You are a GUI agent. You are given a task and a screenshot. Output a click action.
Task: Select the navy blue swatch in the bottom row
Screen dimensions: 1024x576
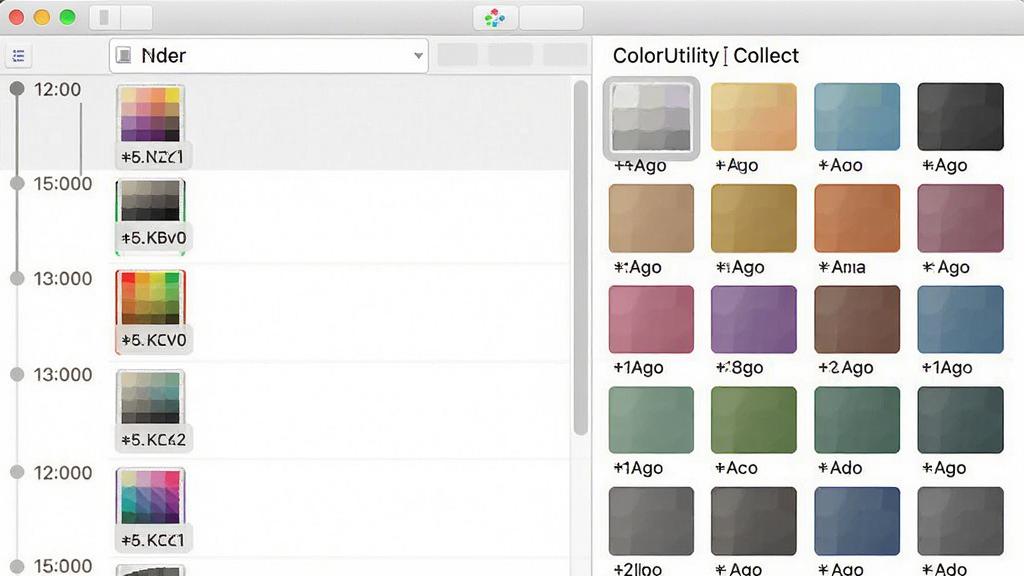pyautogui.click(x=857, y=521)
